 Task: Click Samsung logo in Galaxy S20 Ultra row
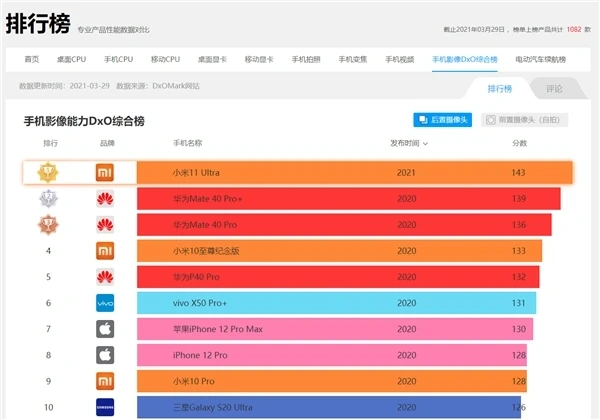[105, 407]
